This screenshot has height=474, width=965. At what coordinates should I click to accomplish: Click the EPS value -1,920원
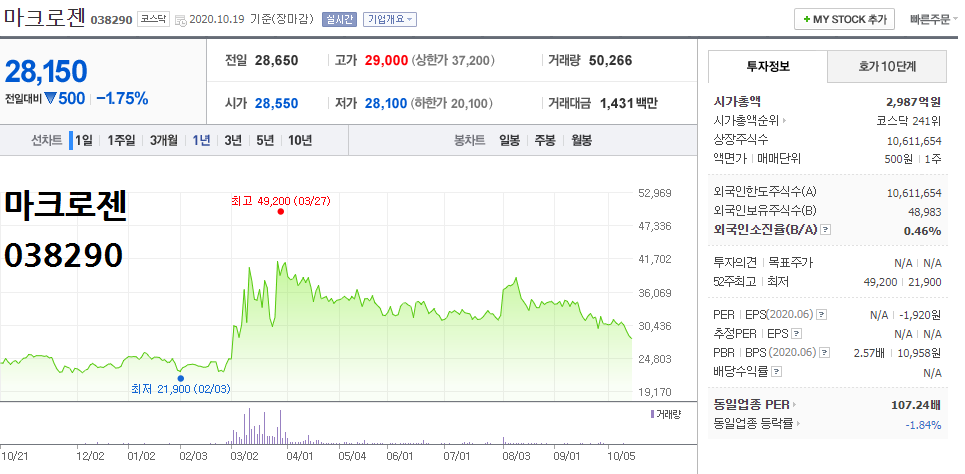pyautogui.click(x=920, y=315)
